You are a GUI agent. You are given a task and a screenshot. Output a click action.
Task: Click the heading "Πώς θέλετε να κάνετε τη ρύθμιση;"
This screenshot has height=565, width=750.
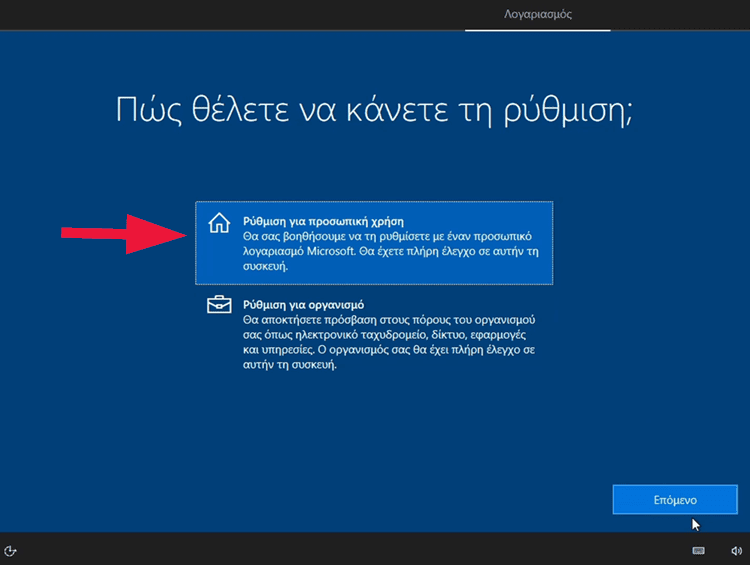pos(375,110)
